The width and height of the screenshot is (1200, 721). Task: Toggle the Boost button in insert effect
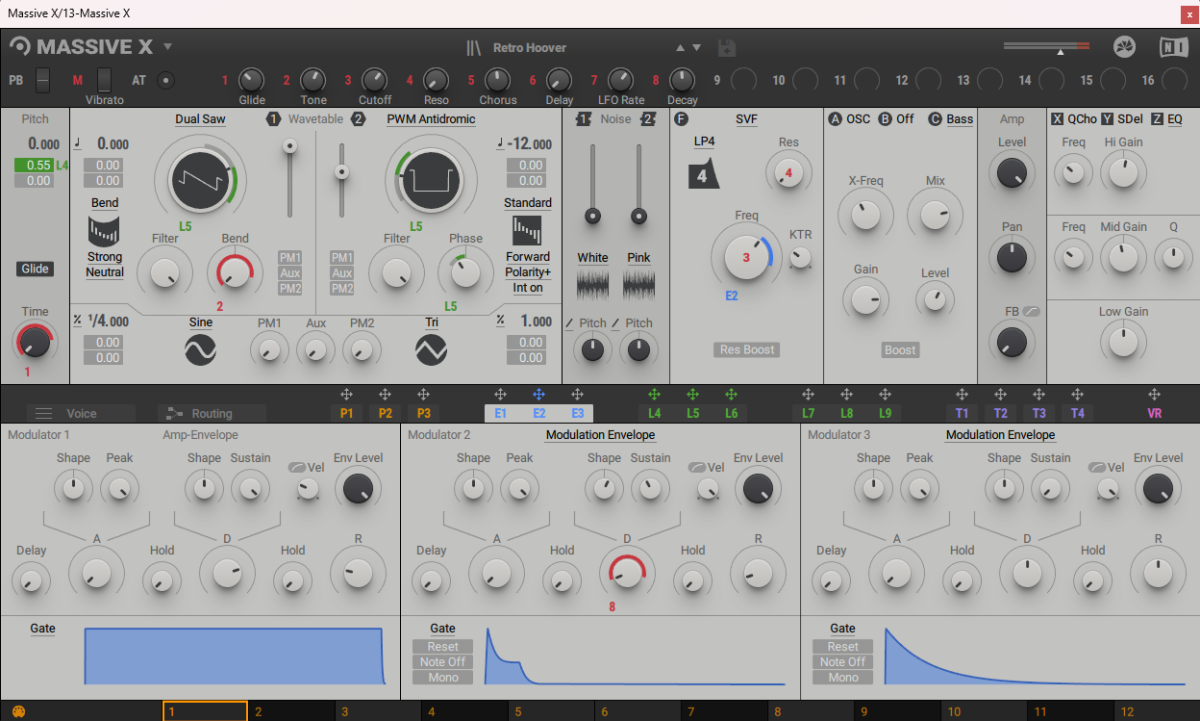[x=900, y=350]
